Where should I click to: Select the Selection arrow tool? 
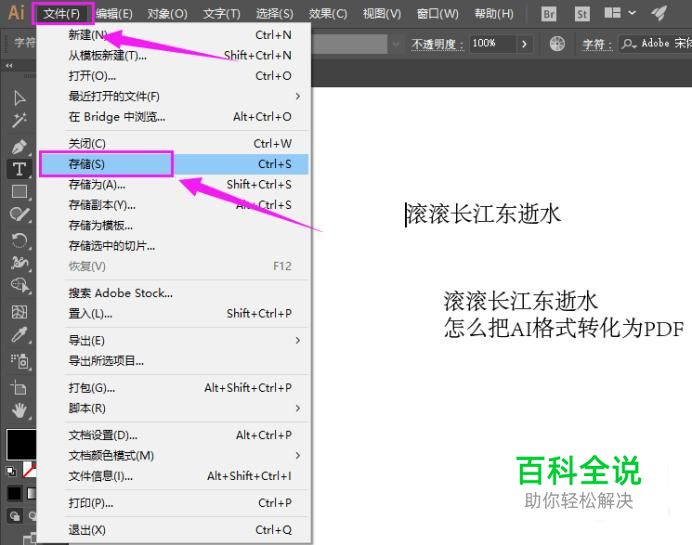[x=19, y=98]
